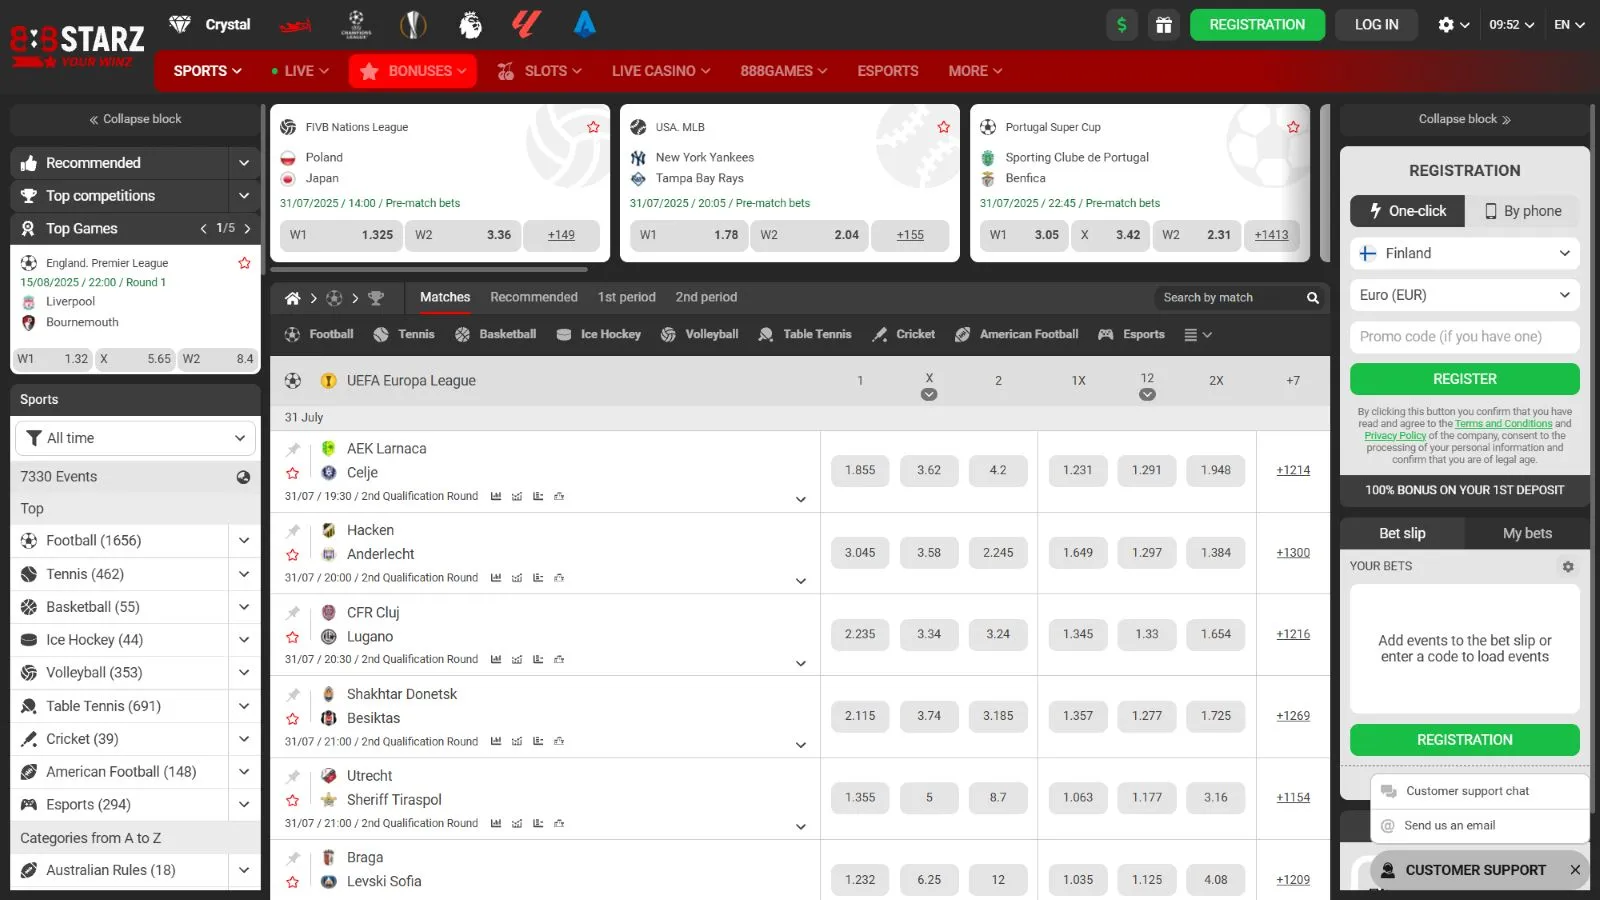Click the green REGISTER button
Image resolution: width=1600 pixels, height=900 pixels.
(1464, 379)
